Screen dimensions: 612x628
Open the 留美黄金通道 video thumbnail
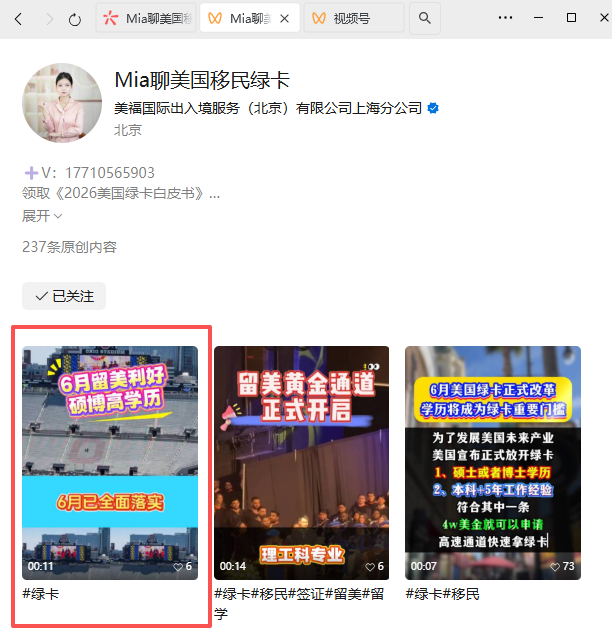(x=301, y=463)
